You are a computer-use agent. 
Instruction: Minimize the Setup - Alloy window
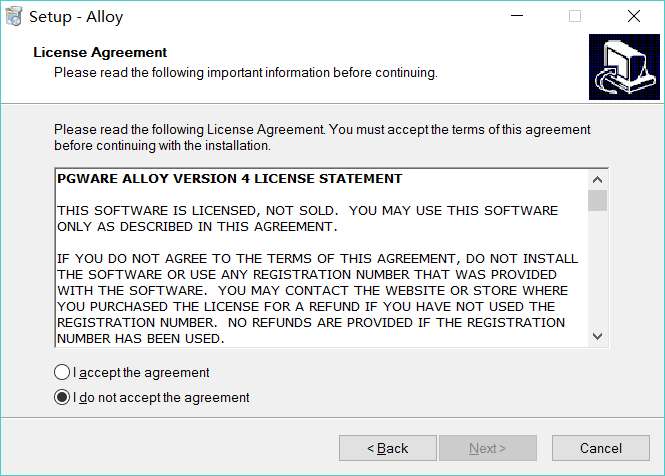(x=517, y=16)
